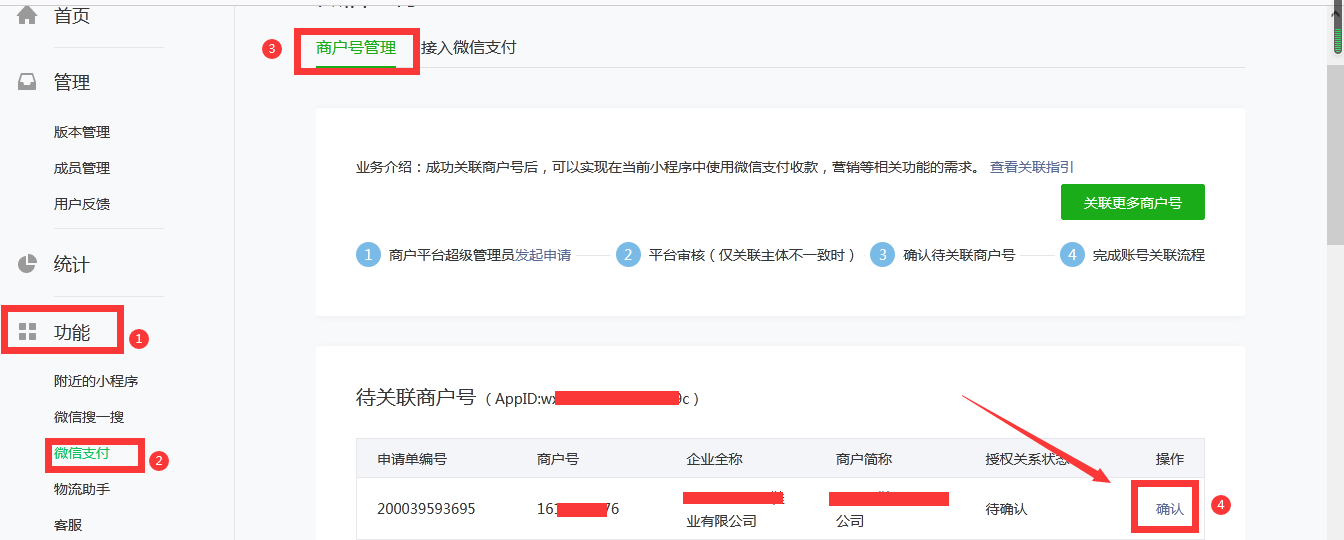Viewport: 1344px width, 540px height.
Task: Click the Statistics (统计) pie chart icon
Action: [27, 264]
